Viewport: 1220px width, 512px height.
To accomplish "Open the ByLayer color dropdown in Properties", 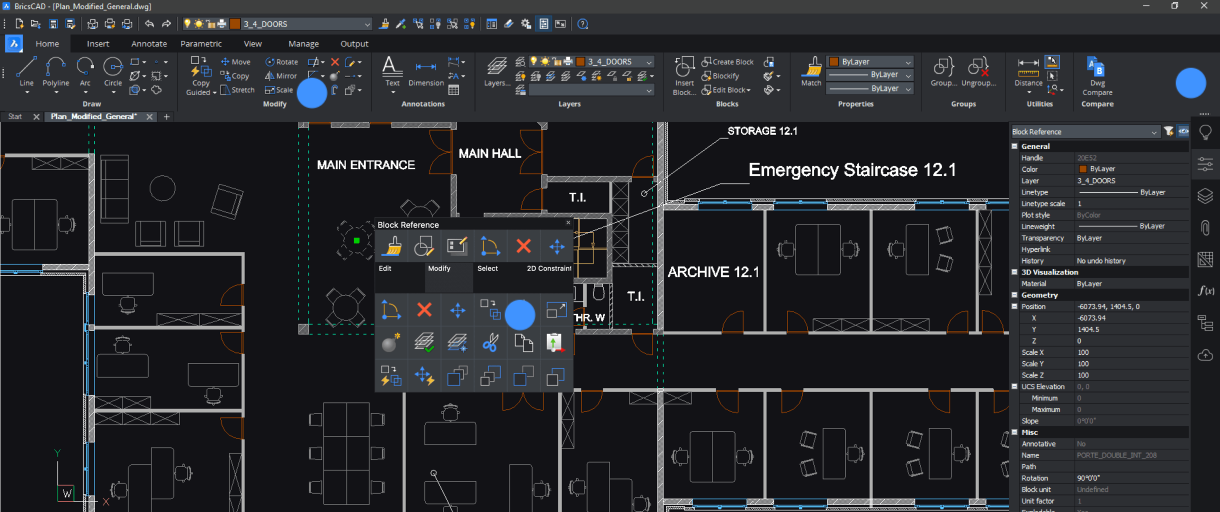I will click(870, 62).
